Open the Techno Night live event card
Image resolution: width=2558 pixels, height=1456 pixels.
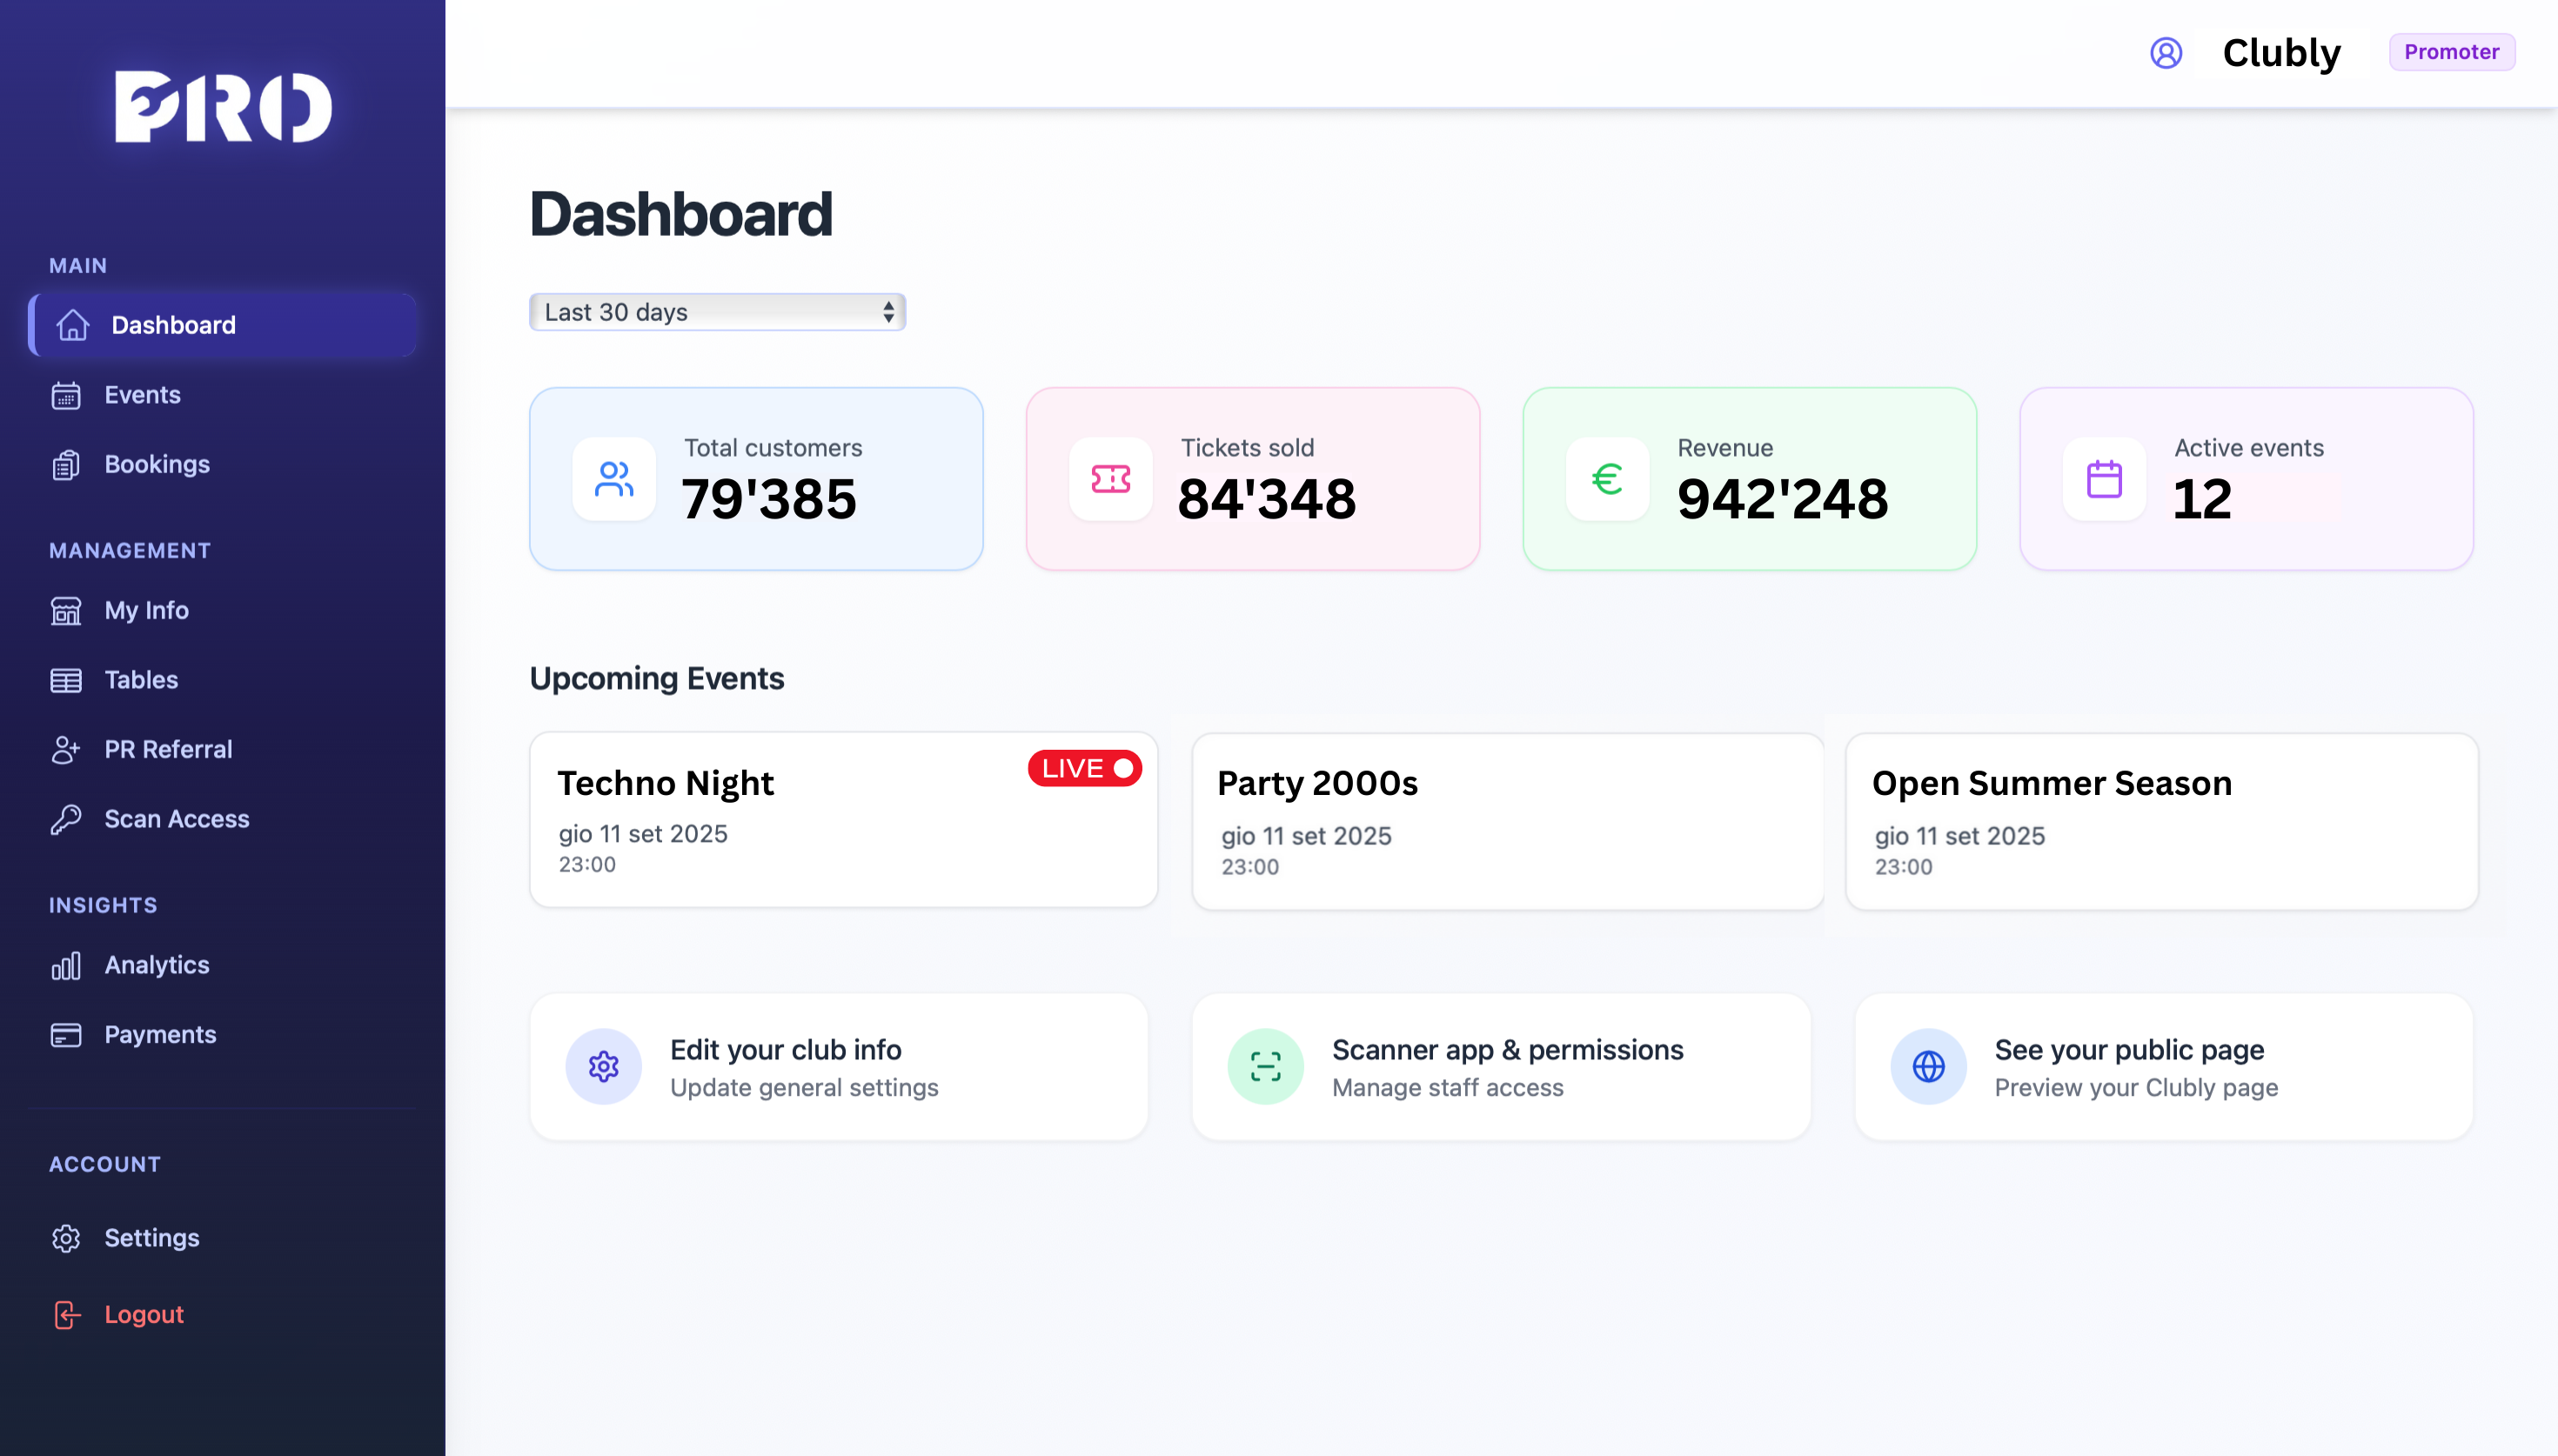[843, 820]
